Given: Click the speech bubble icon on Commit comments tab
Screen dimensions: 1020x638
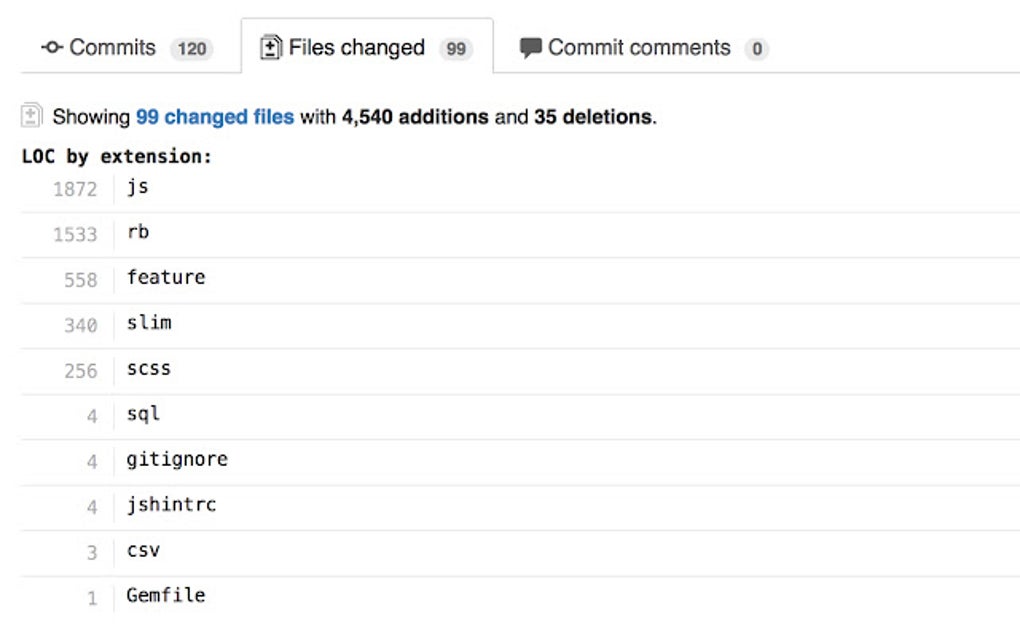Looking at the screenshot, I should click(530, 46).
